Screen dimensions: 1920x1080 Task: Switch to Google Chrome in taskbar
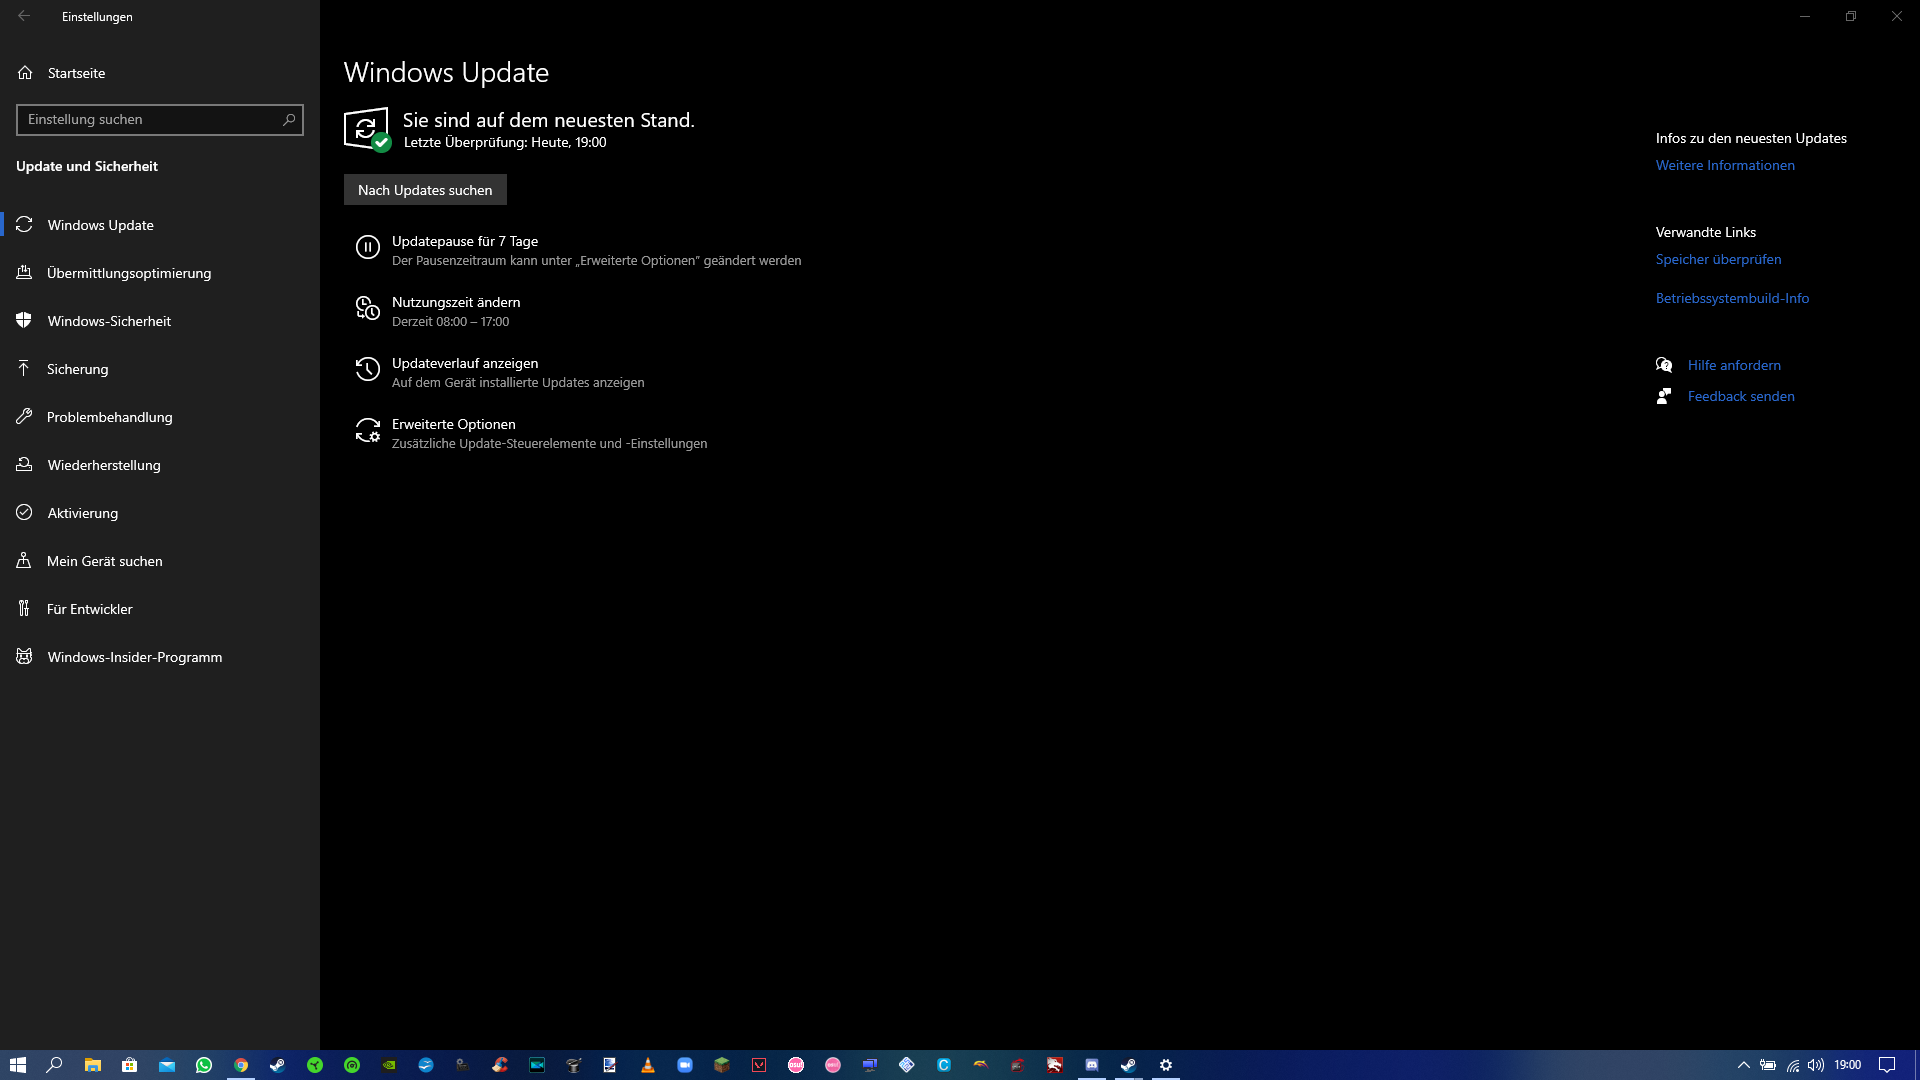point(241,1065)
